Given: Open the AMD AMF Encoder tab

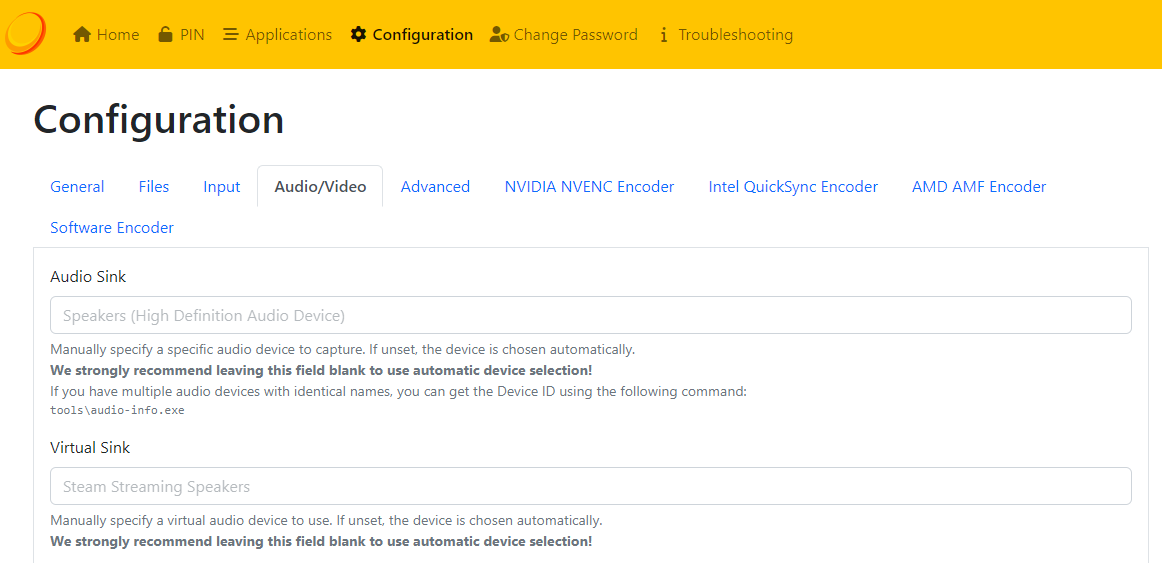Looking at the screenshot, I should tap(979, 187).
